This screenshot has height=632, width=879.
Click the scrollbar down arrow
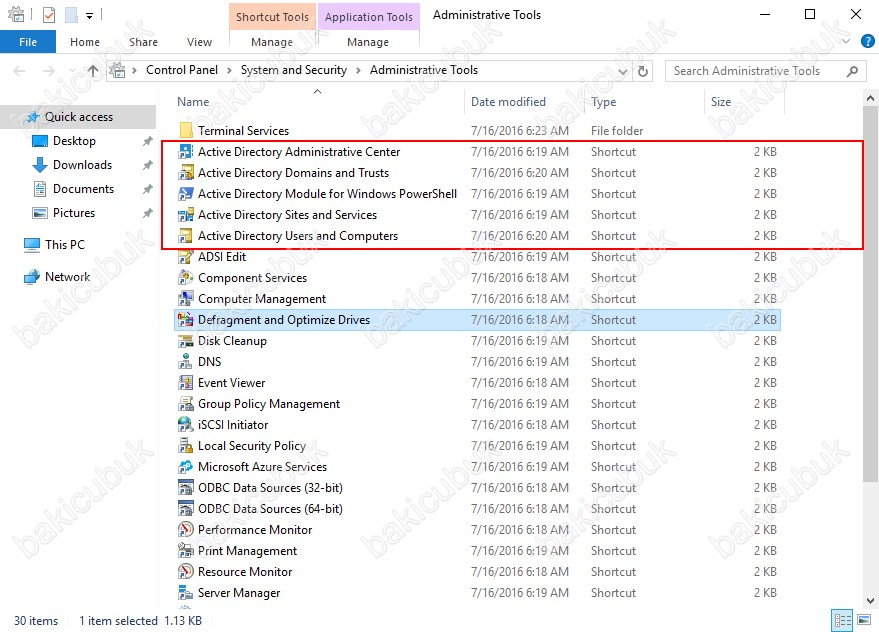click(x=870, y=601)
